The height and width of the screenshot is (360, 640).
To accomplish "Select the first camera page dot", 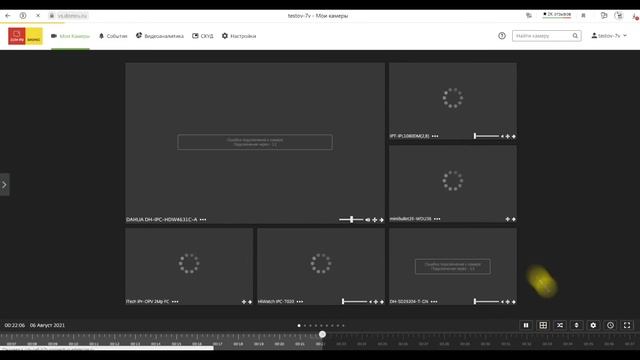I will point(299,326).
